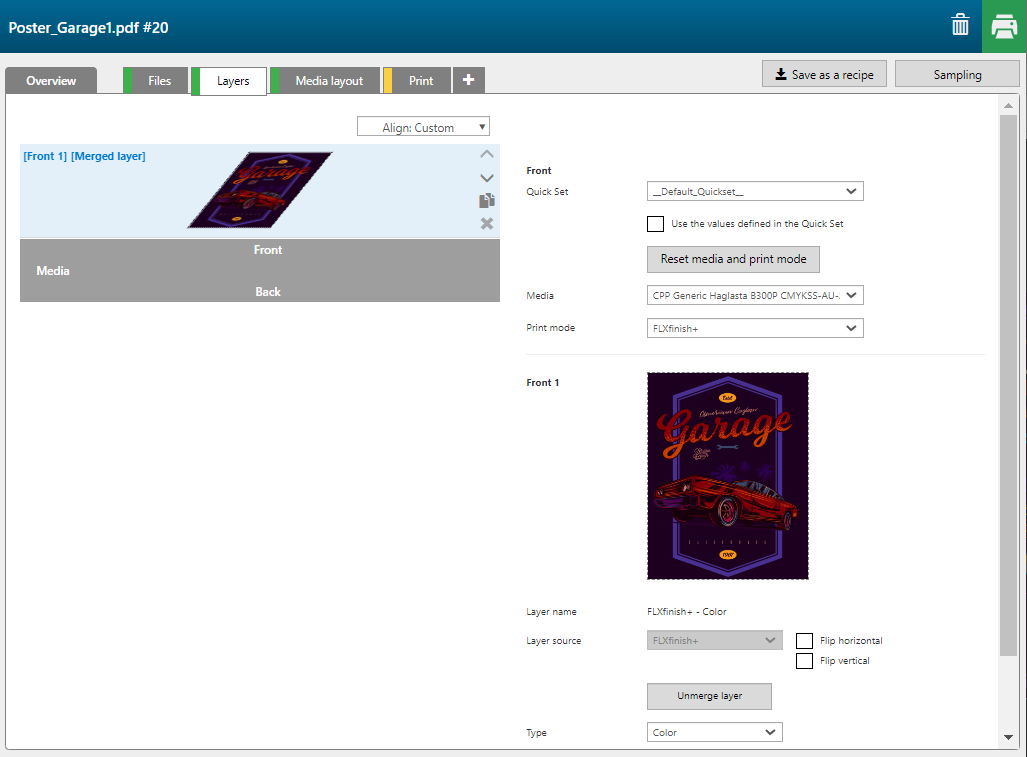The width and height of the screenshot is (1027, 757).
Task: Open the Quick Set dropdown
Action: 755,191
